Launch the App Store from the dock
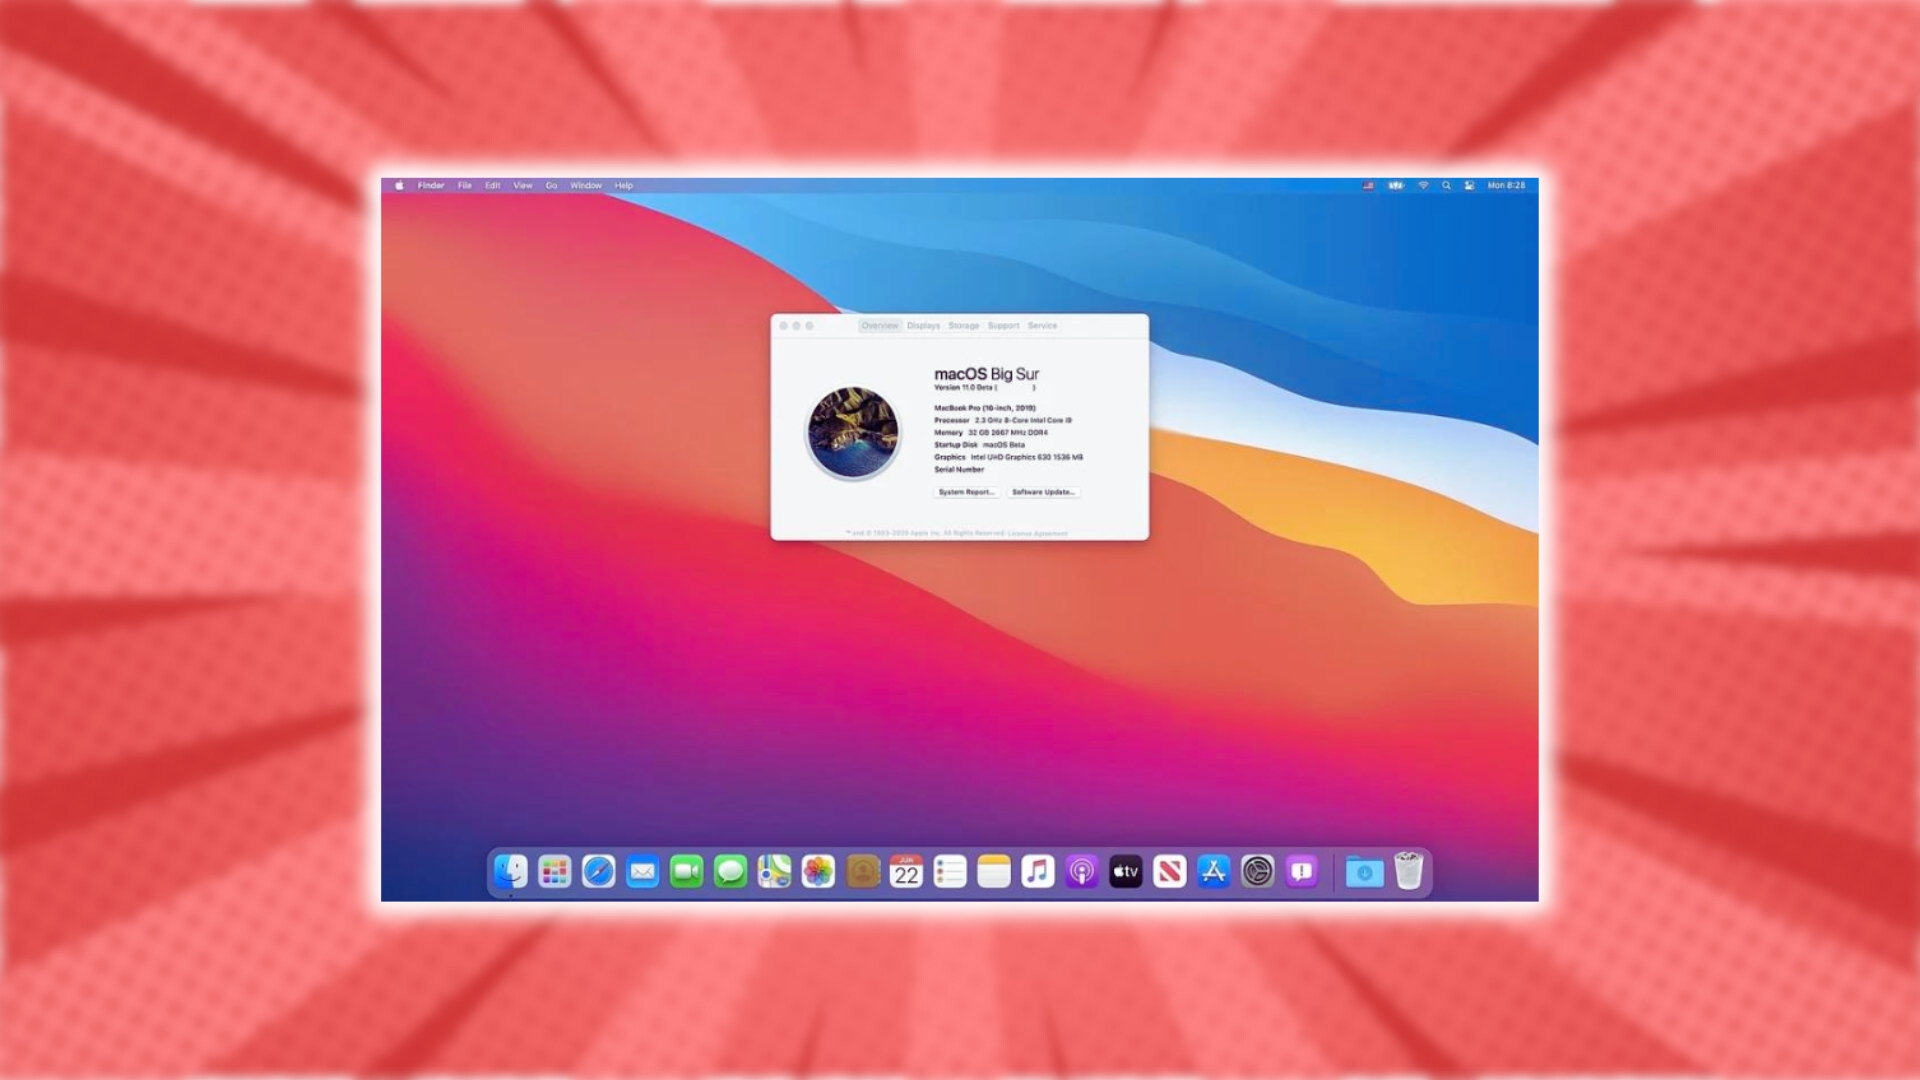Image resolution: width=1920 pixels, height=1080 pixels. click(x=1214, y=872)
